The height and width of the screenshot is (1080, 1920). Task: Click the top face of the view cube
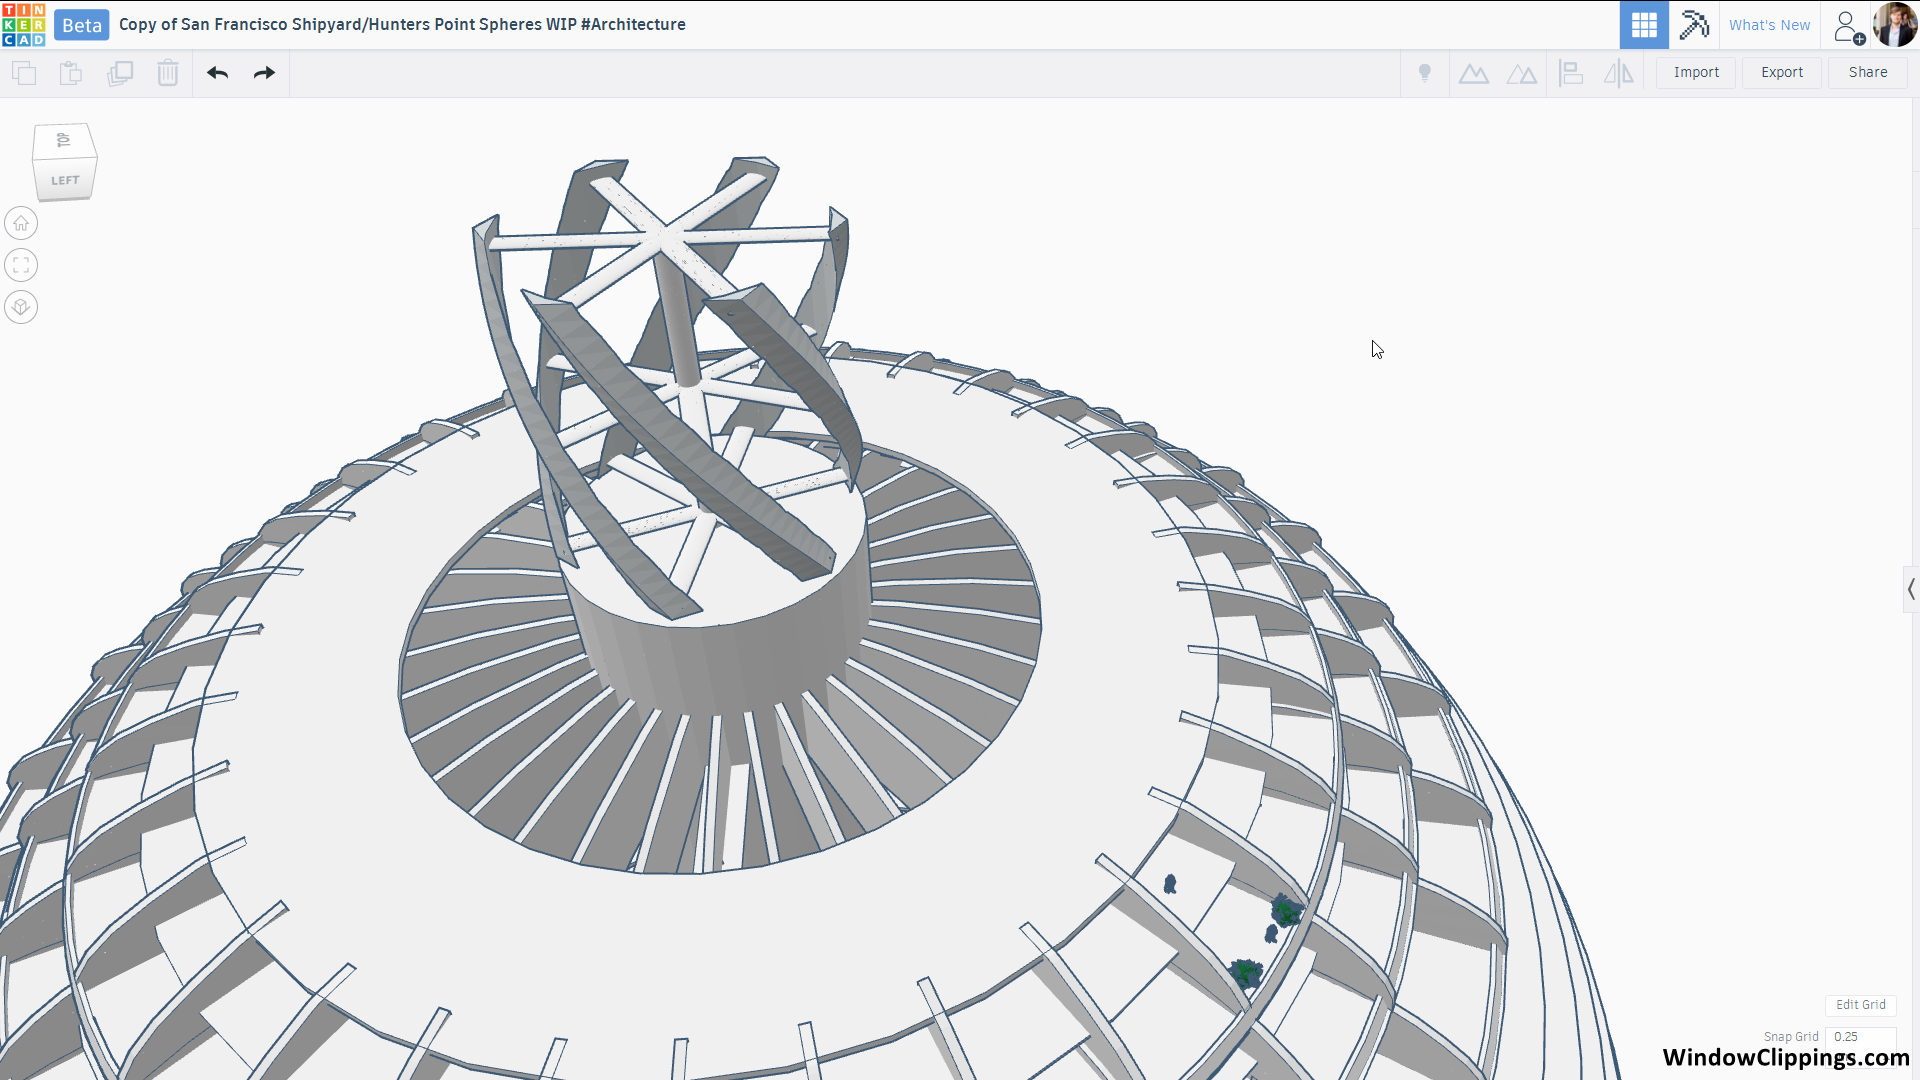click(x=64, y=141)
